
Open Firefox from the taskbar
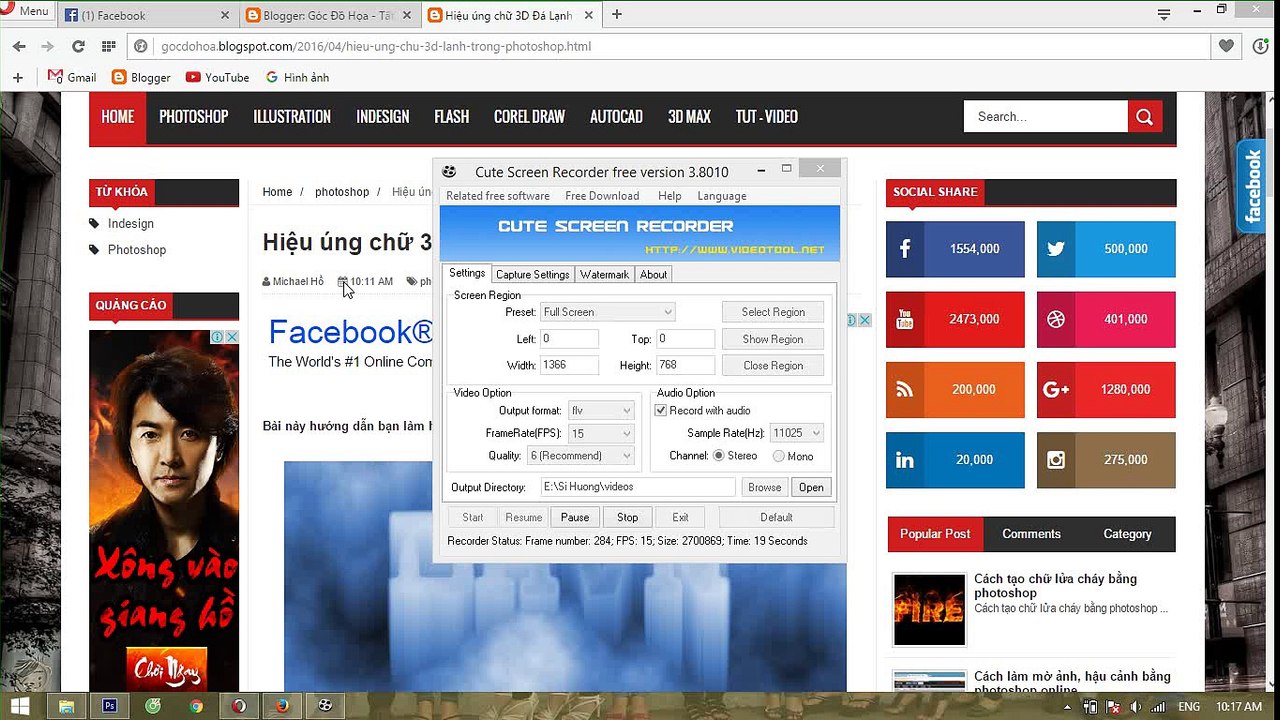click(282, 706)
